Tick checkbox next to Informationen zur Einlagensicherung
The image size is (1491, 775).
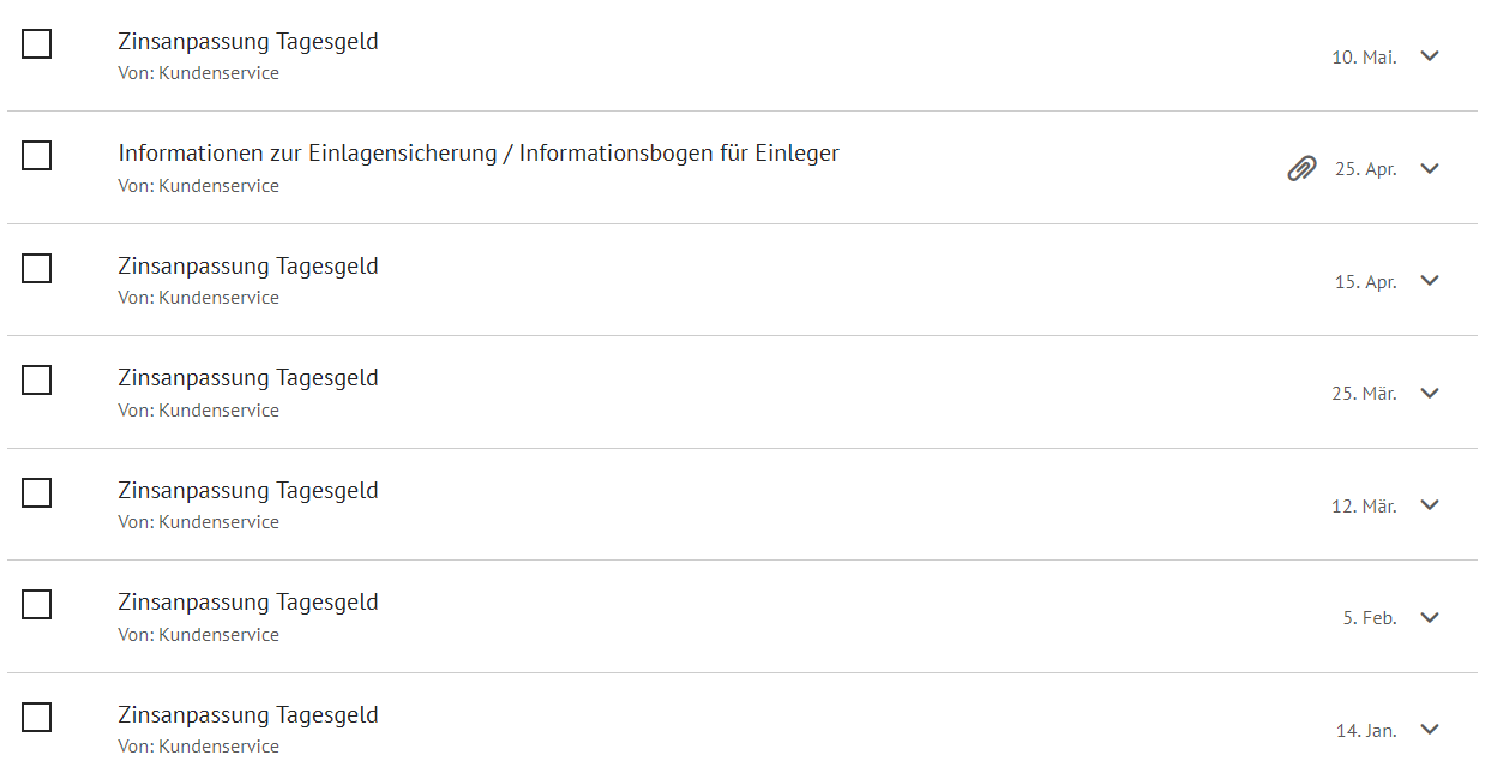click(x=37, y=156)
